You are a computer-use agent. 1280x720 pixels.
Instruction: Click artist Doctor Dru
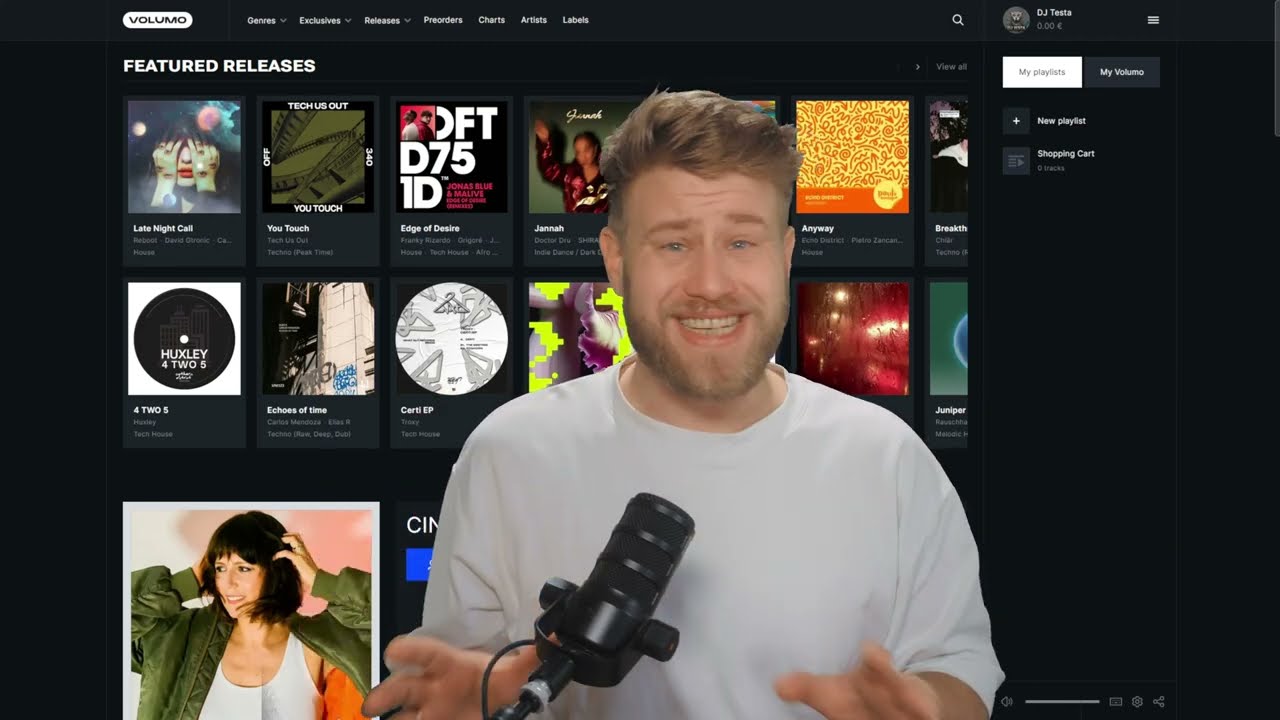coord(552,241)
